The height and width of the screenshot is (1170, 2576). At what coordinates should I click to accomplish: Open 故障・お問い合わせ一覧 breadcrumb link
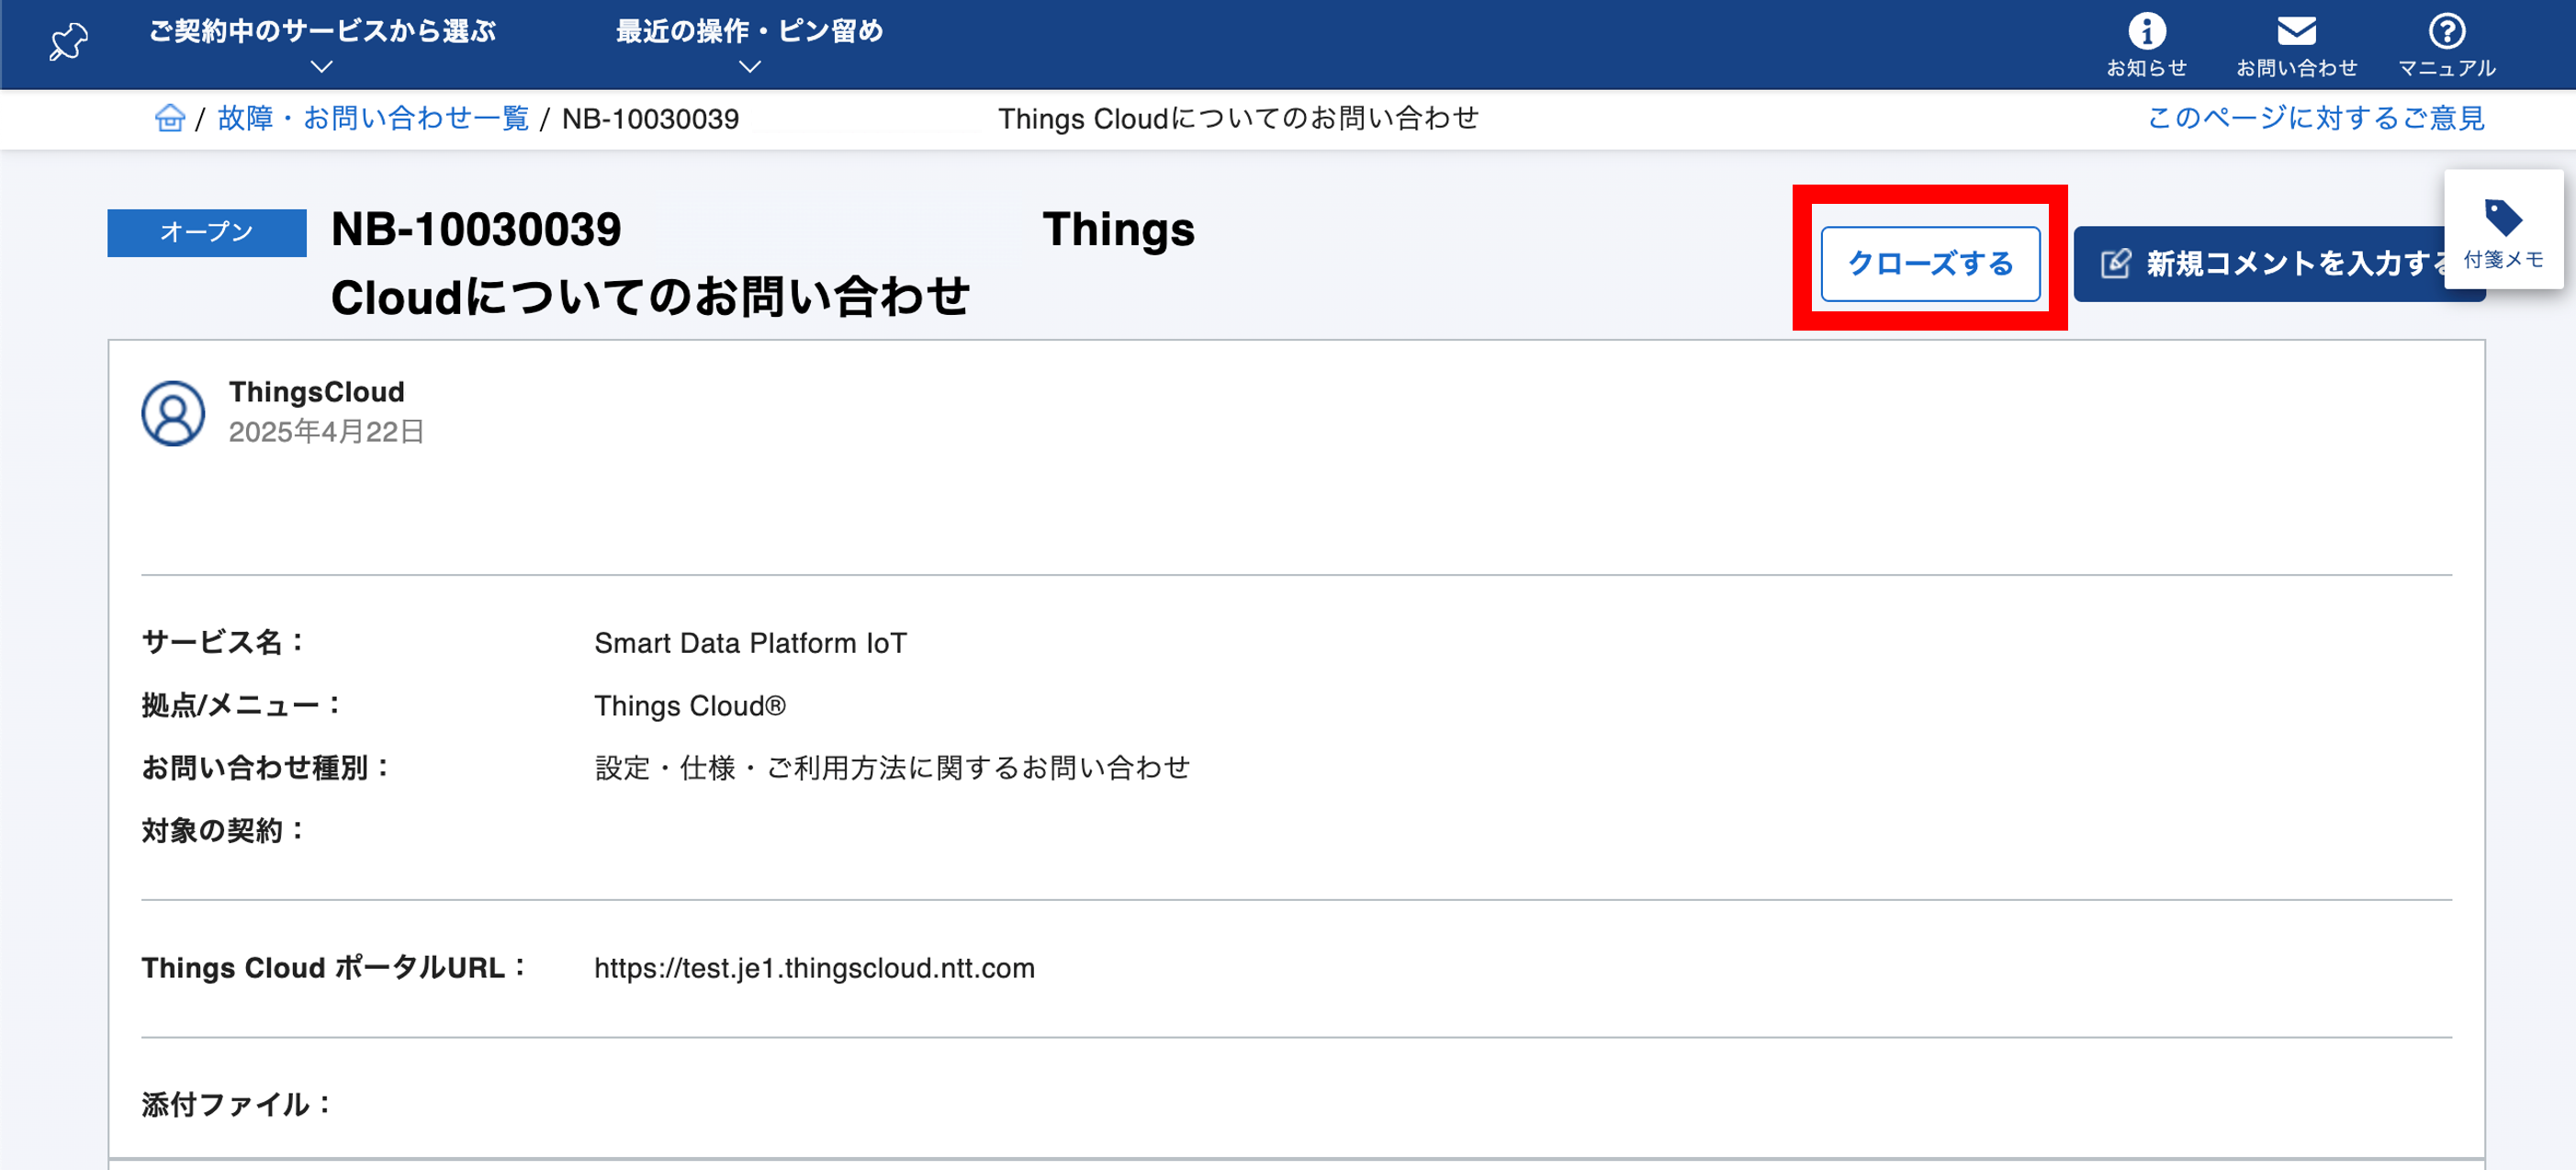coord(373,118)
